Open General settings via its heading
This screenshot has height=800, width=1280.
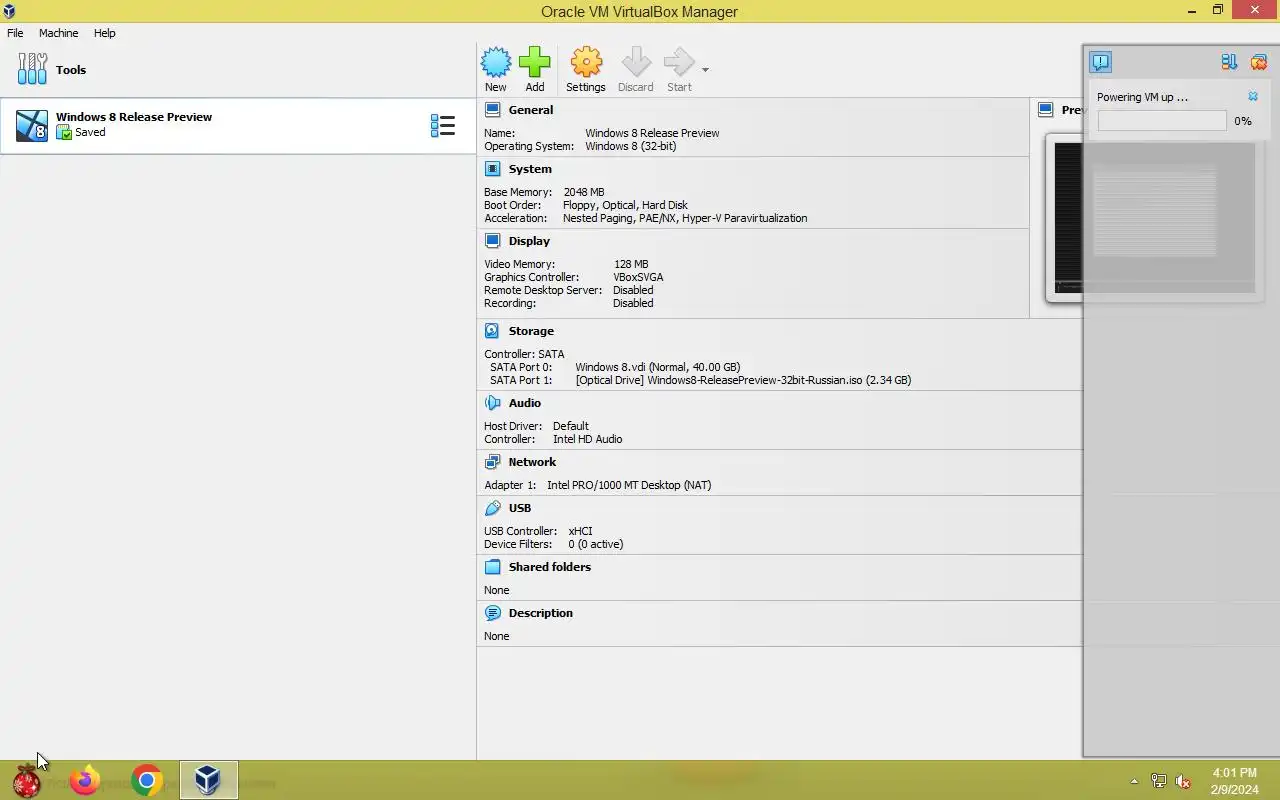coord(530,110)
